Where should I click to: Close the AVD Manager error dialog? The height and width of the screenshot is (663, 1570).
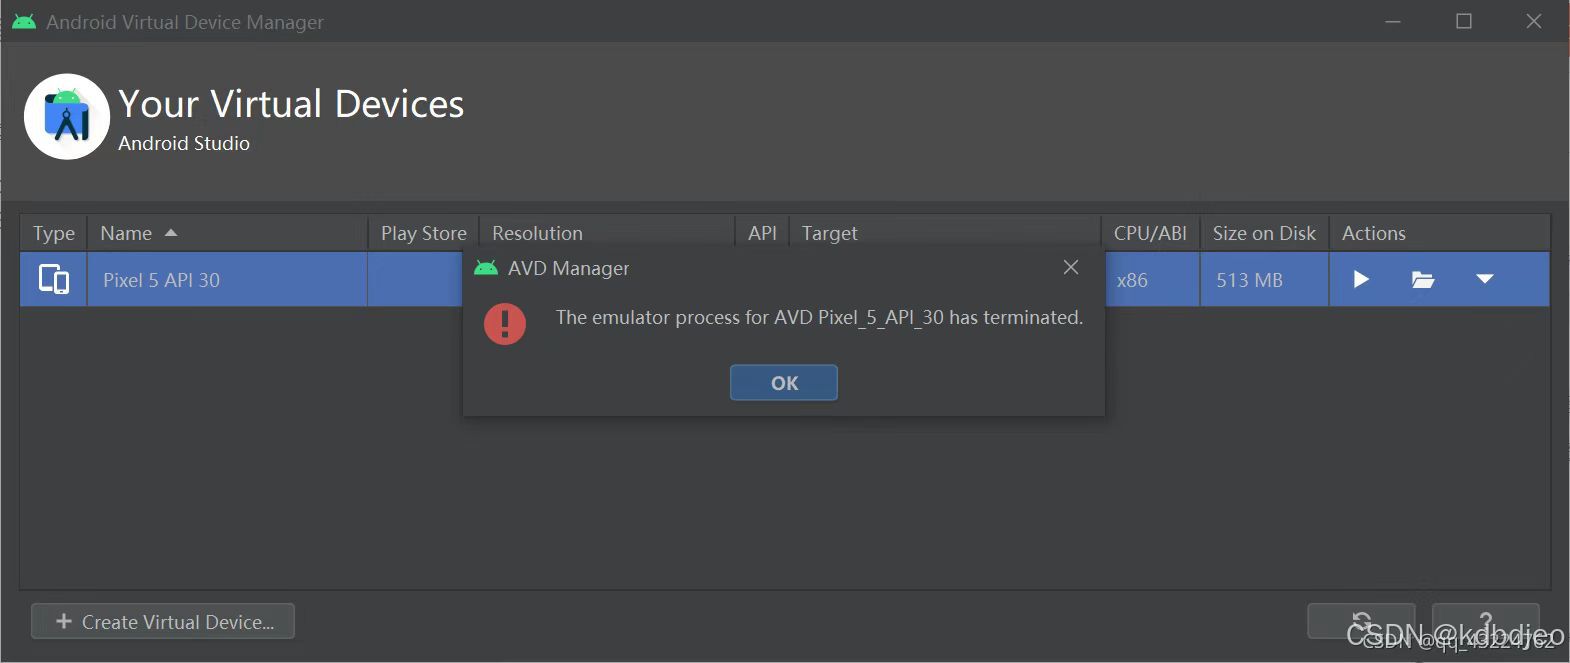pos(1071,267)
